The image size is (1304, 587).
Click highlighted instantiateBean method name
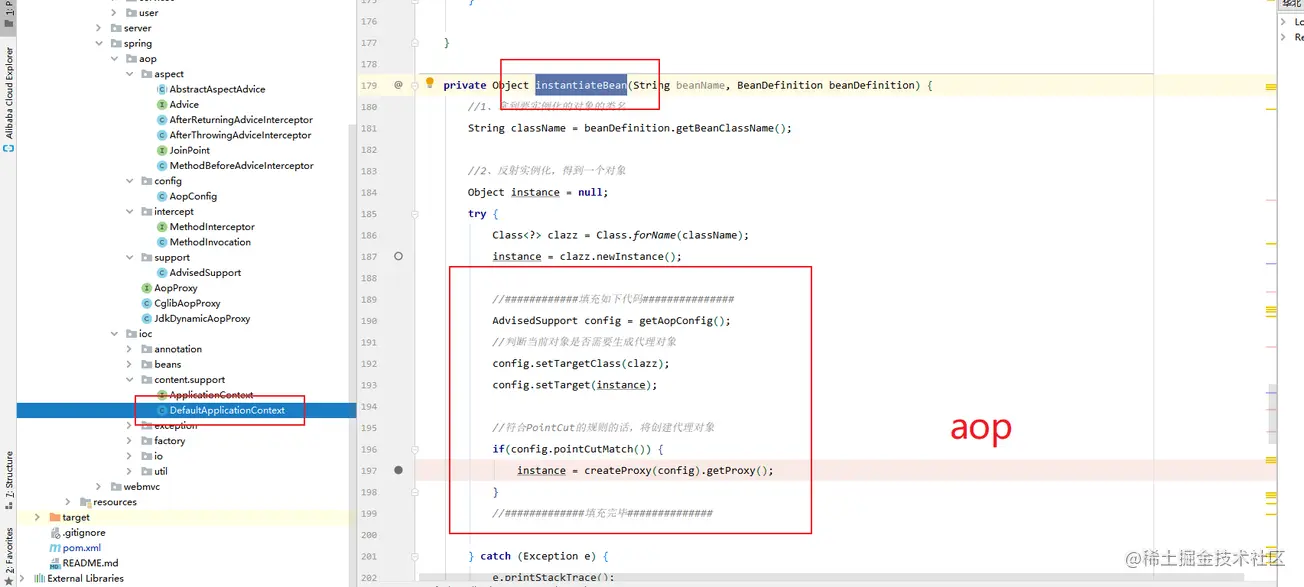(581, 85)
